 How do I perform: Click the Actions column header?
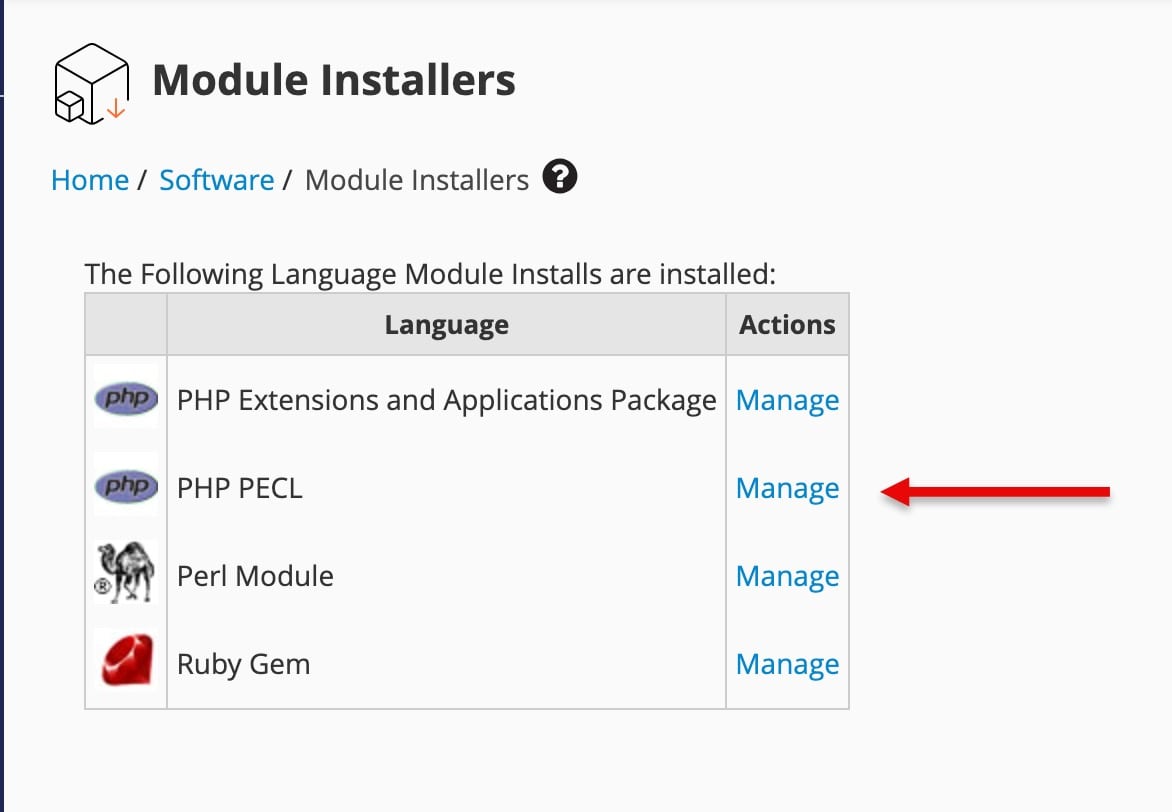(787, 325)
